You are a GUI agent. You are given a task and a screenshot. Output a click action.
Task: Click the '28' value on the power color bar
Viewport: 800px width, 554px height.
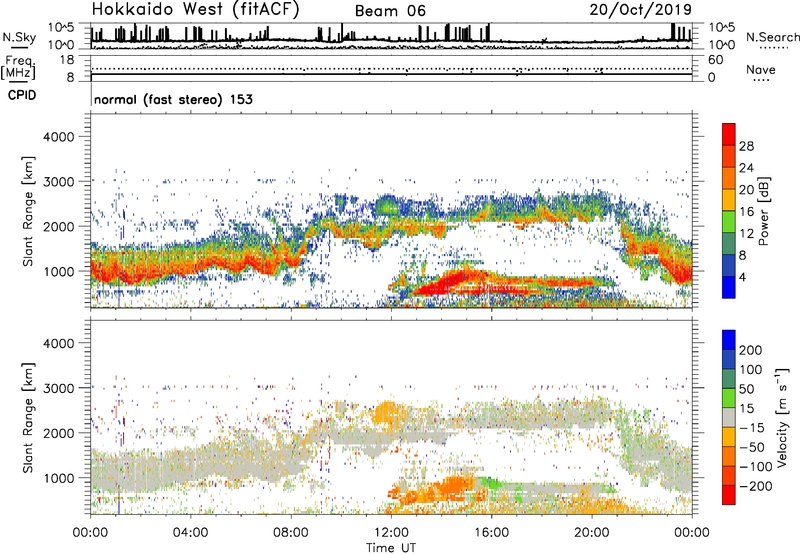(x=746, y=146)
